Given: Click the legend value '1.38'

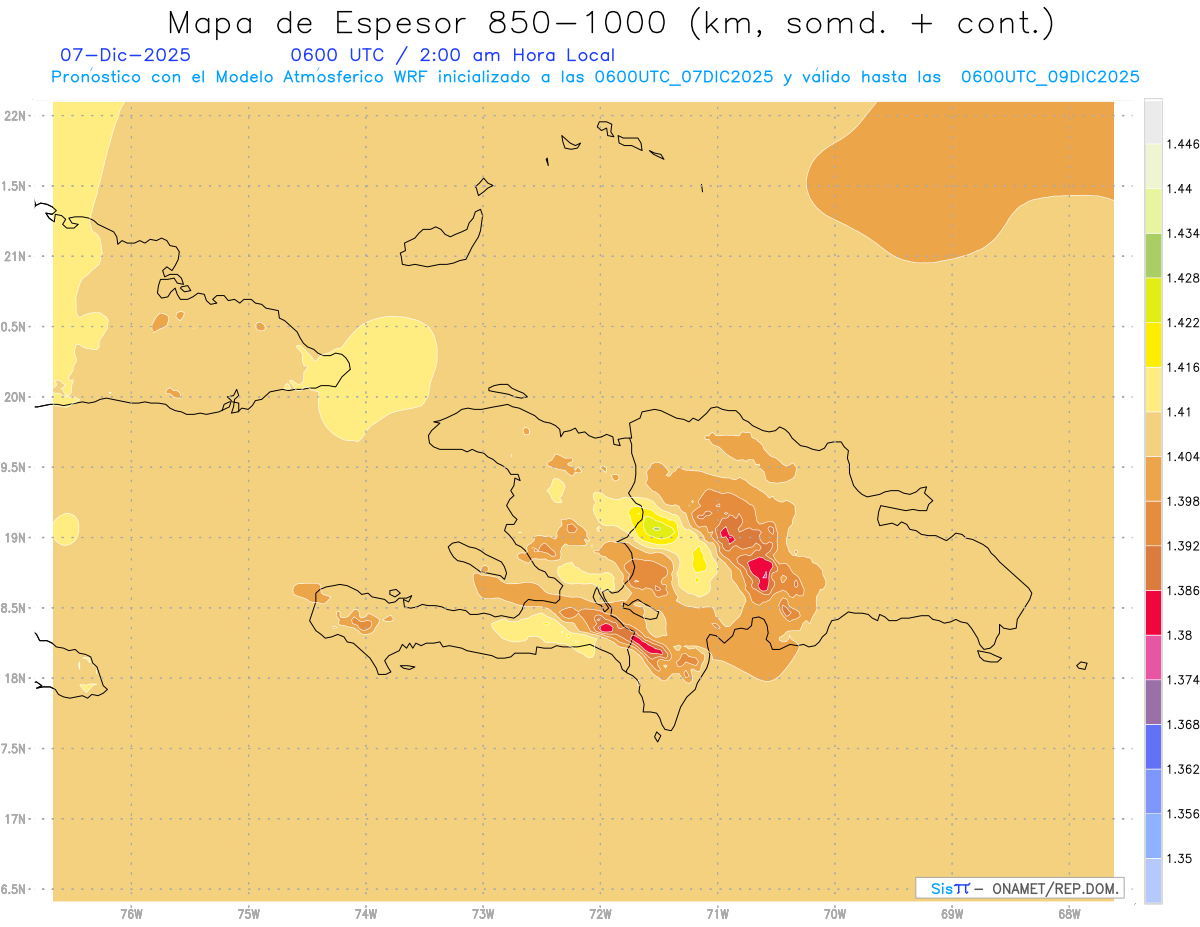Looking at the screenshot, I should pos(1179,635).
